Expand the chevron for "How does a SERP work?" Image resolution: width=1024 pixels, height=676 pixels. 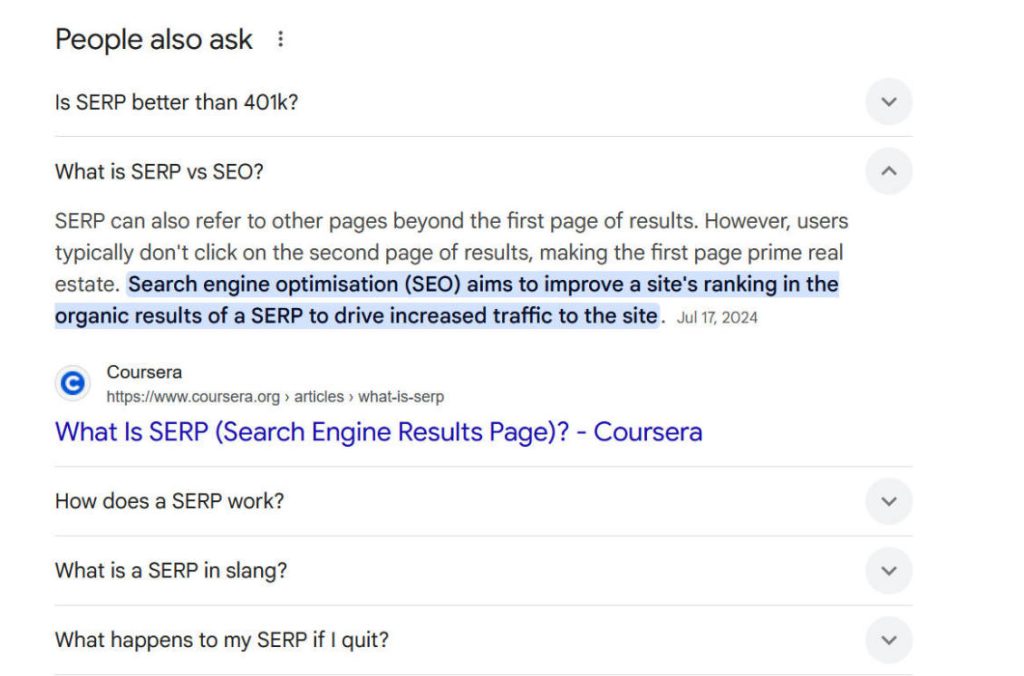coord(888,501)
